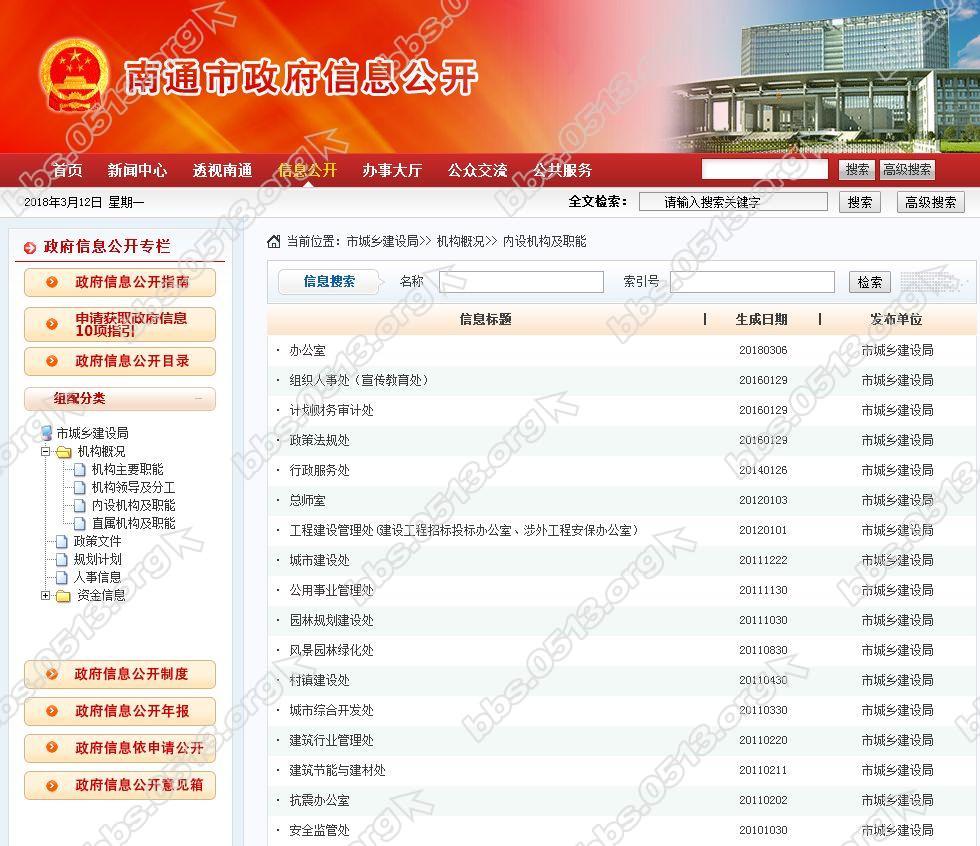
Task: Click the arrow icon on 政府信息公开指南
Action: 52,282
